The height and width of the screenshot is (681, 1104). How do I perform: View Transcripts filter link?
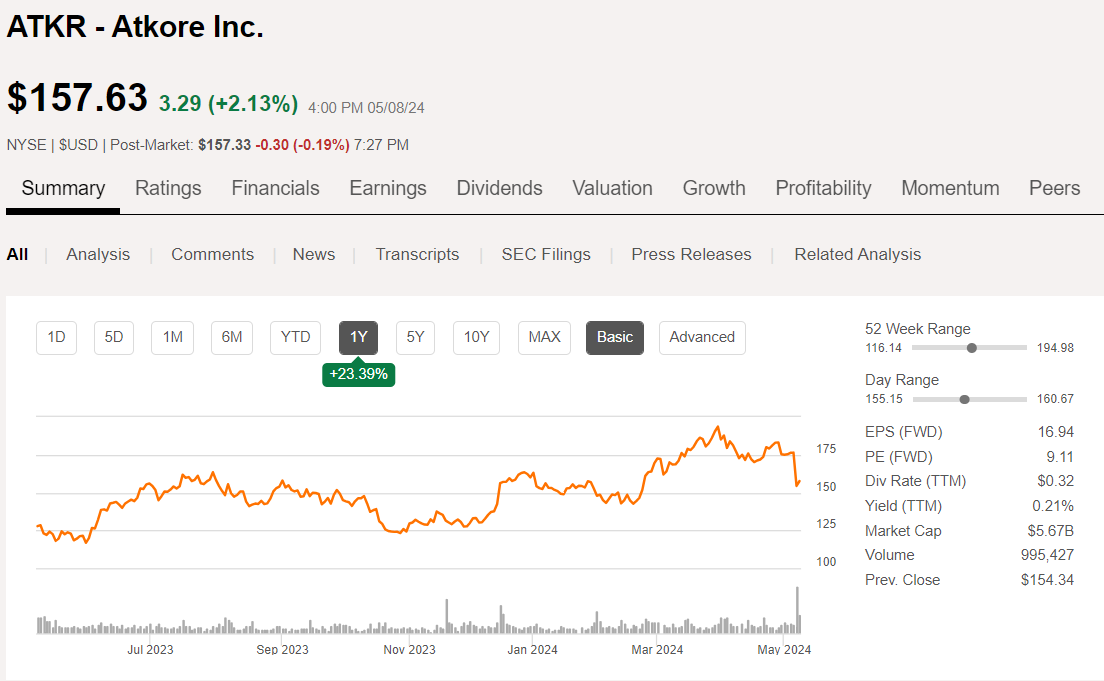pyautogui.click(x=417, y=254)
